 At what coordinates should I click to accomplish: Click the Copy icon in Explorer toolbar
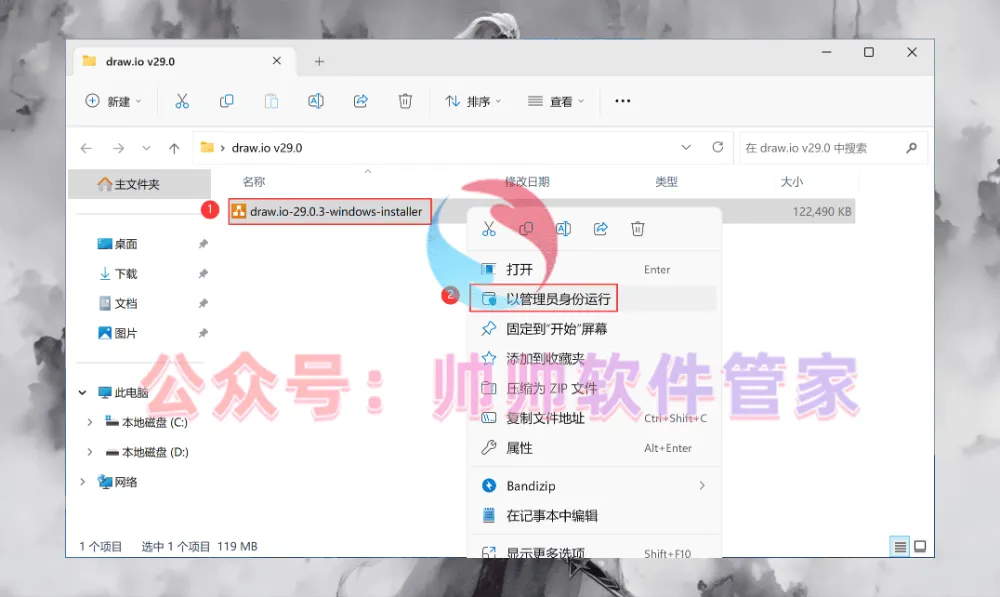pyautogui.click(x=226, y=101)
